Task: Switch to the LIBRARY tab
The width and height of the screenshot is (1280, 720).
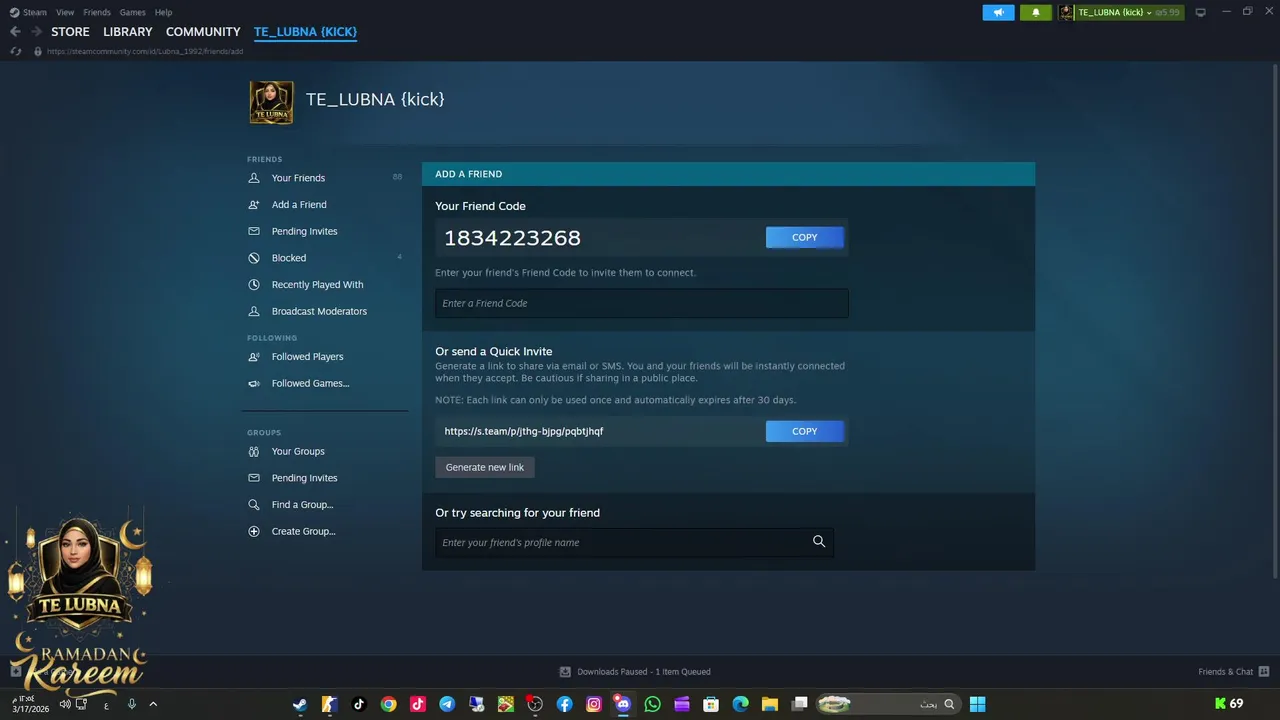Action: coord(128,32)
